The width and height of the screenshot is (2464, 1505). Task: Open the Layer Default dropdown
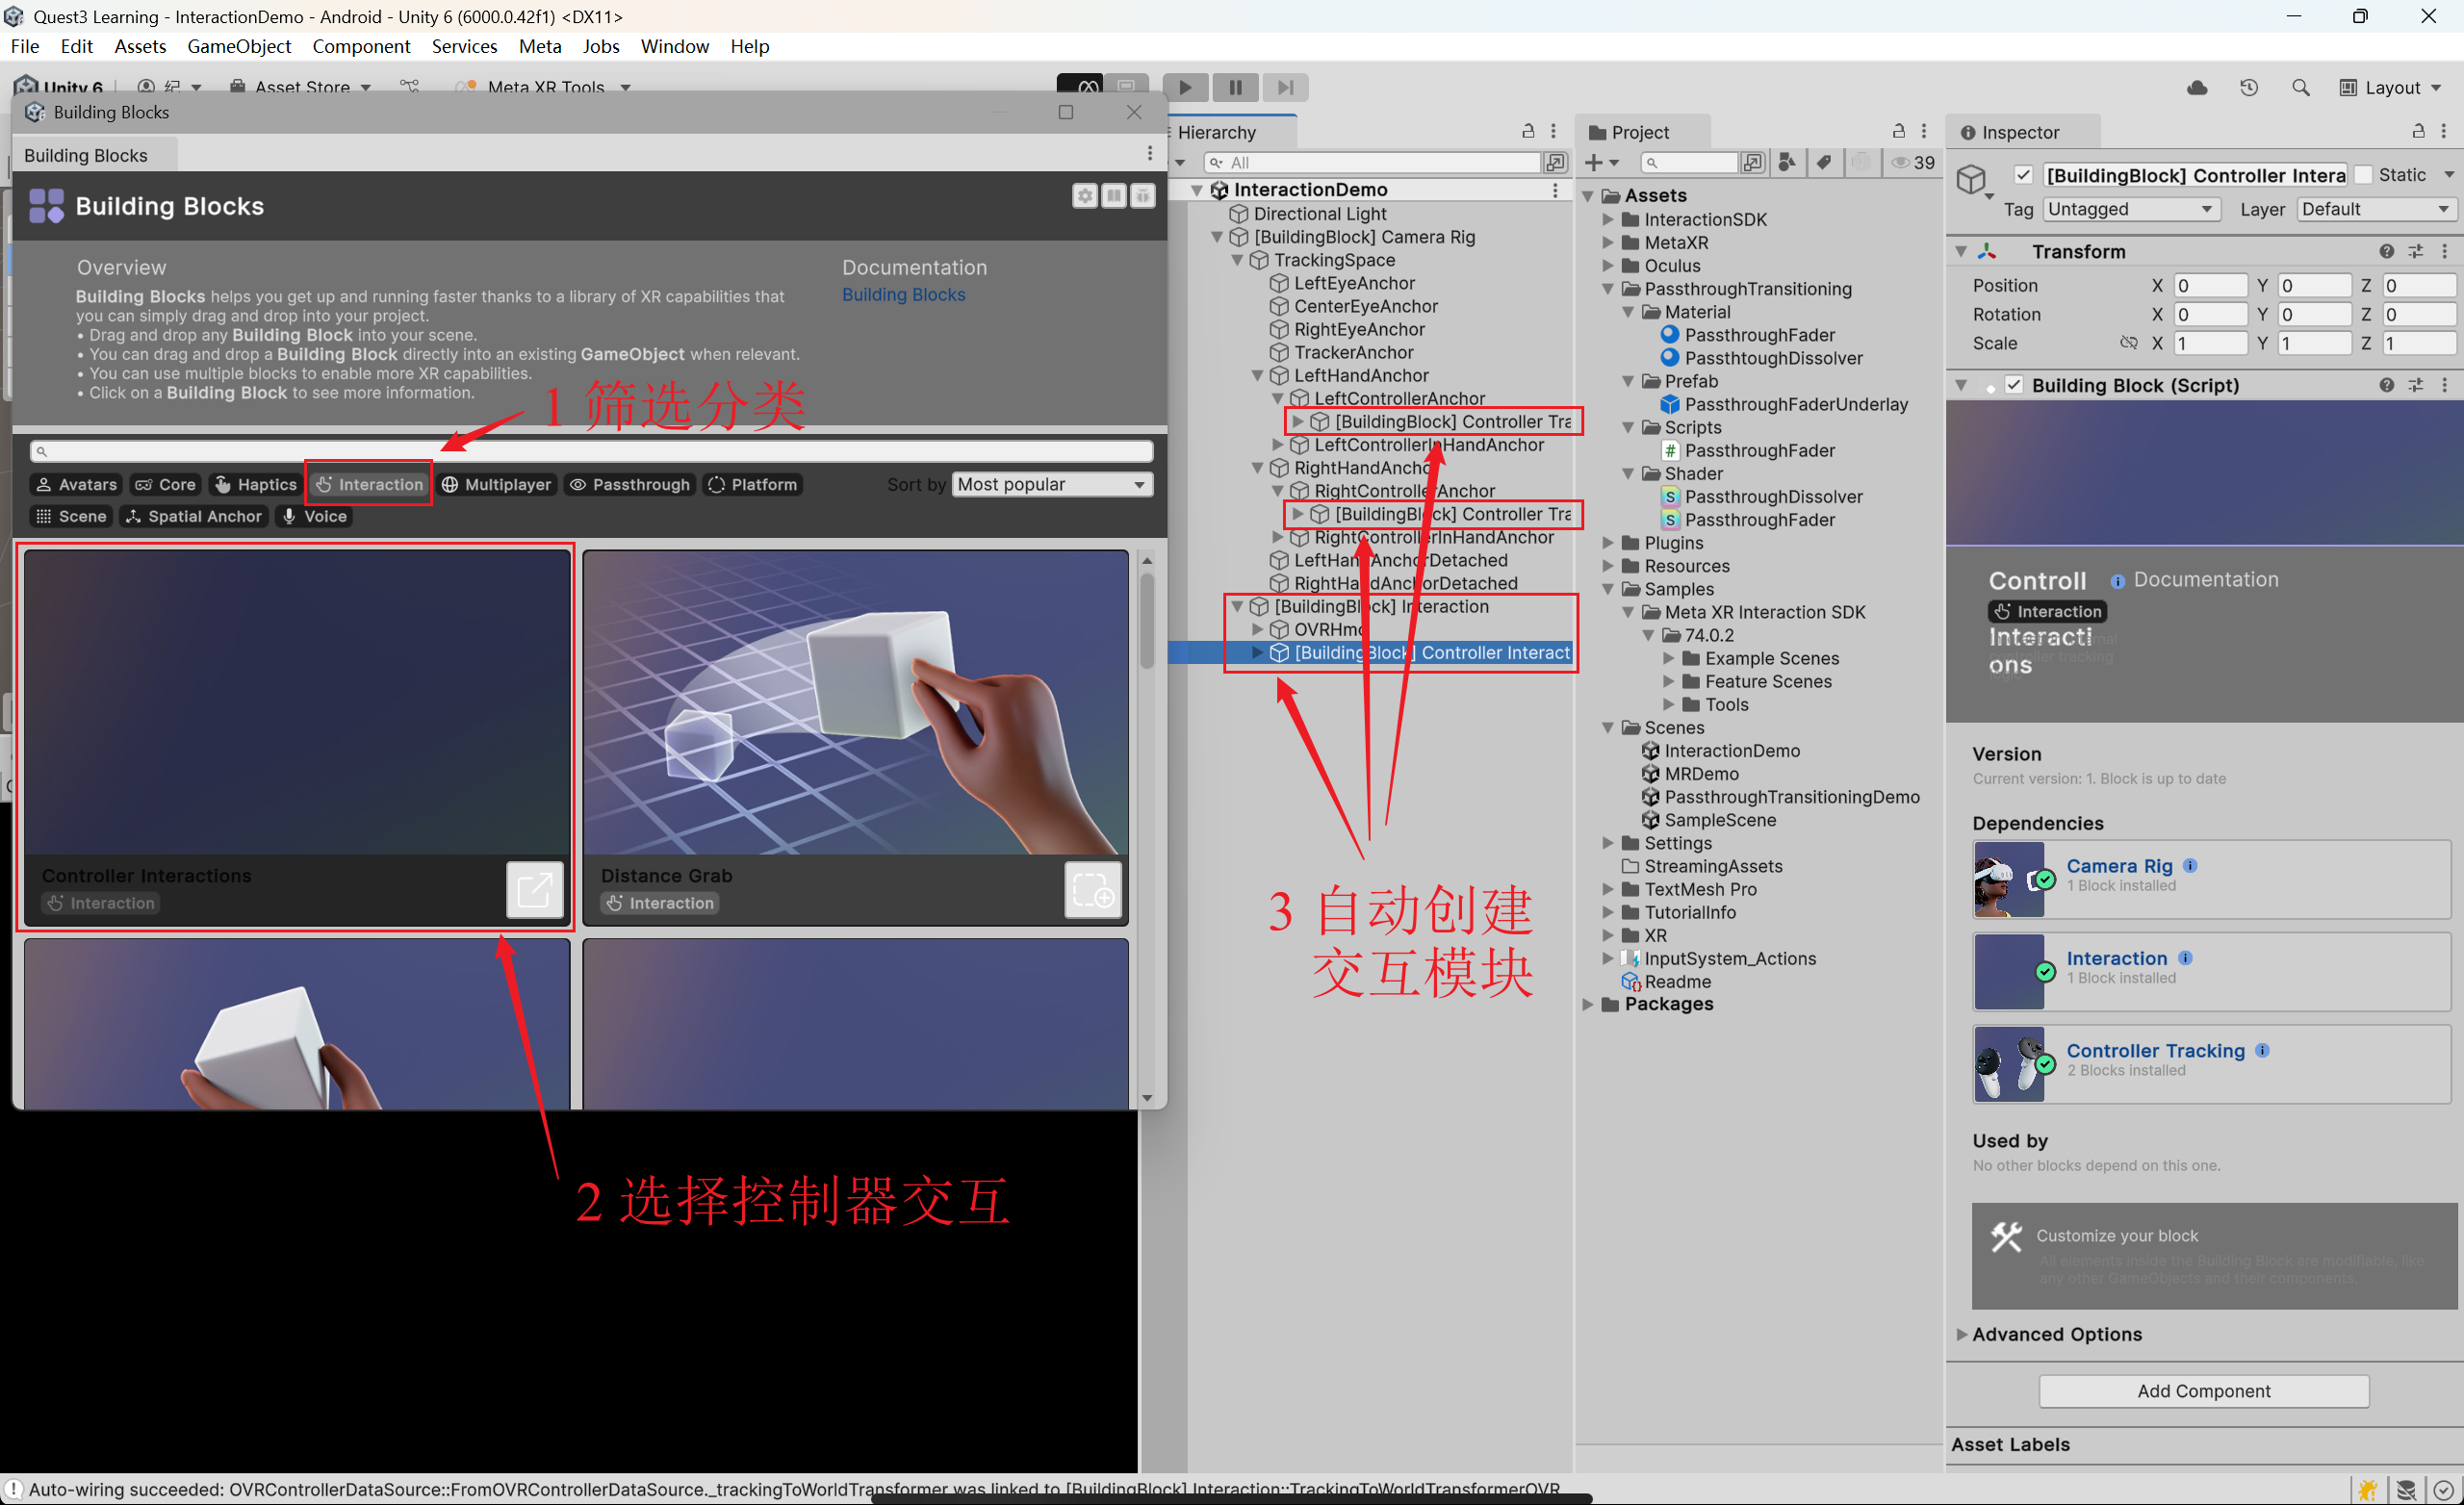pyautogui.click(x=2375, y=209)
